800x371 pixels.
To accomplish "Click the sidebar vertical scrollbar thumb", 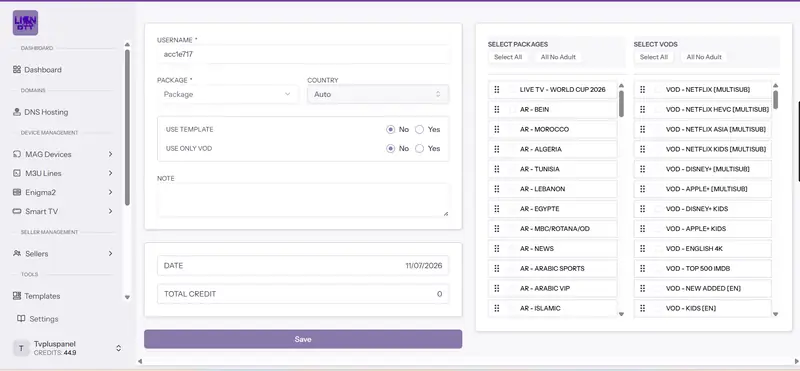I will [x=127, y=128].
